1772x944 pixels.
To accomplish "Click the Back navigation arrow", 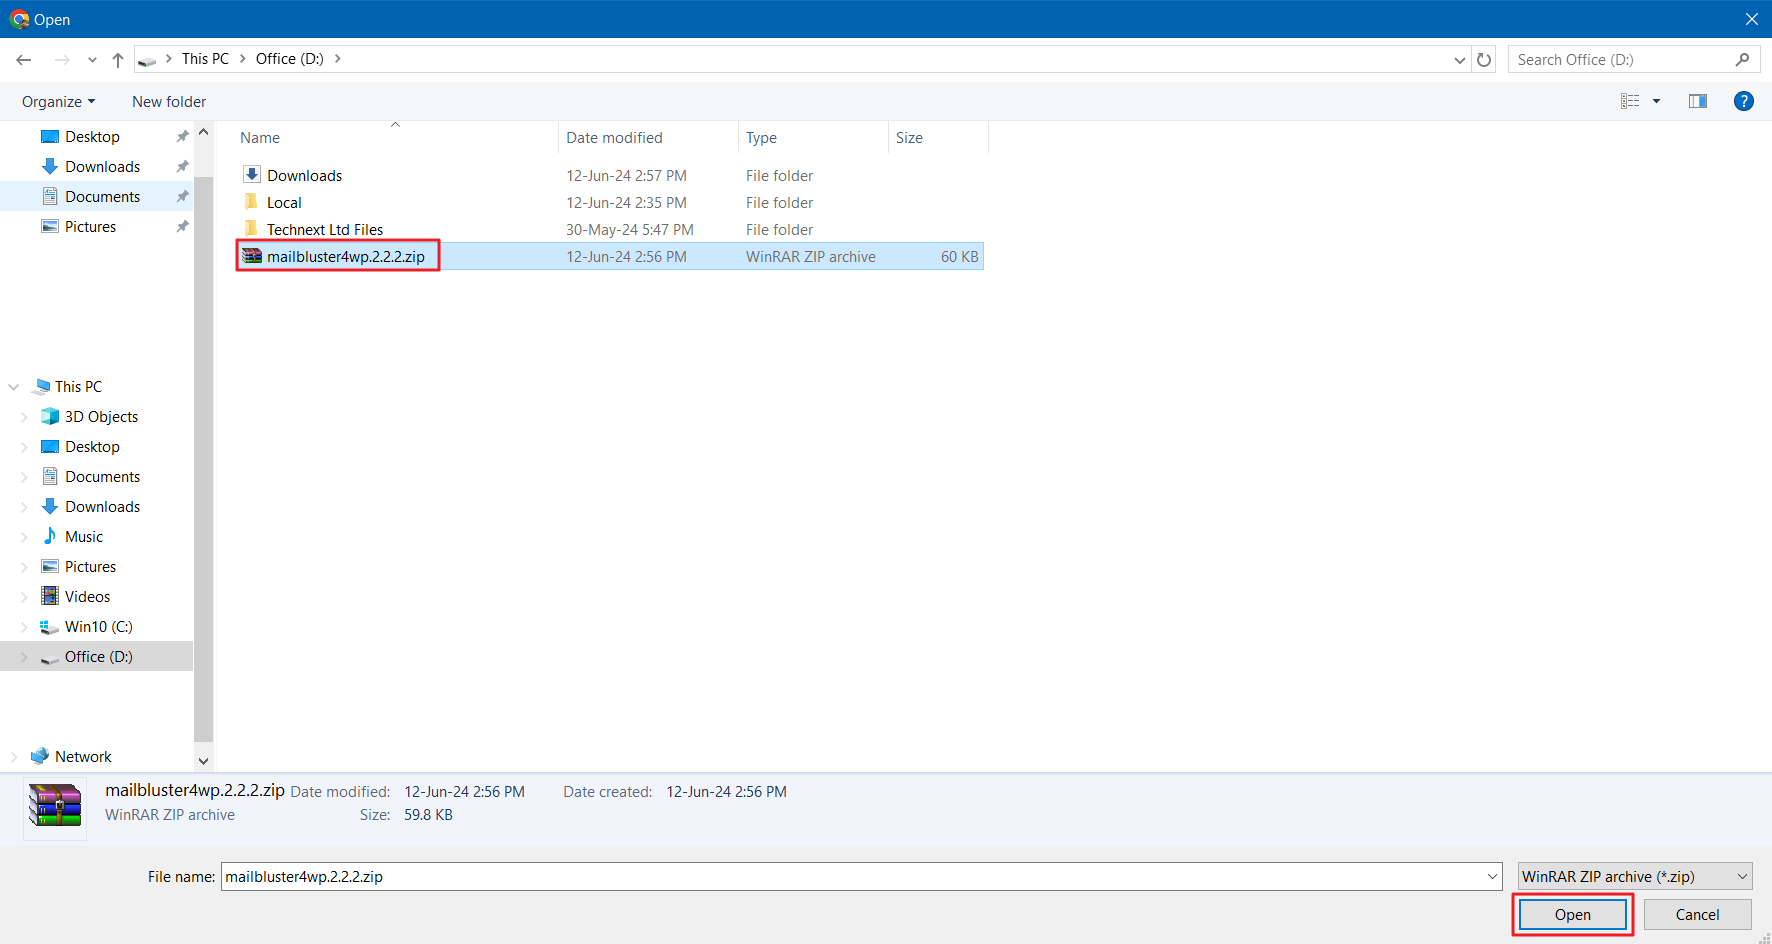I will pyautogui.click(x=24, y=60).
